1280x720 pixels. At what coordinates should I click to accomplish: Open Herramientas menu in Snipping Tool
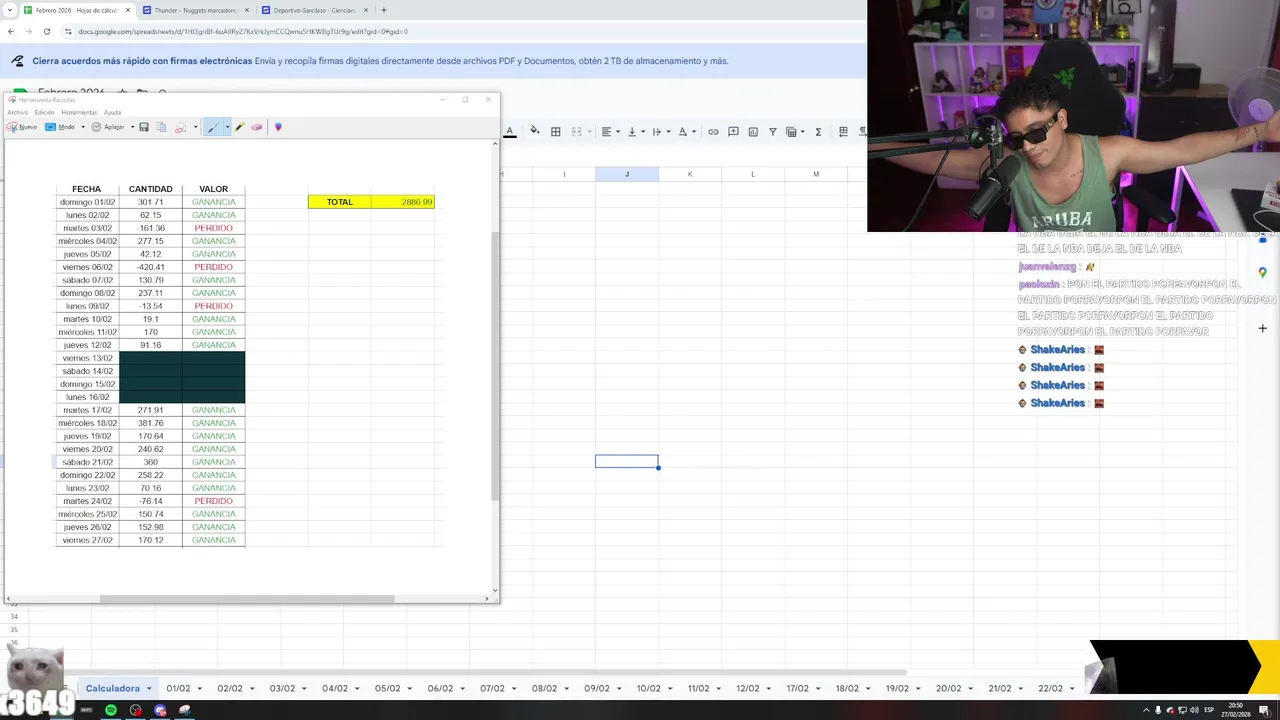[x=79, y=112]
